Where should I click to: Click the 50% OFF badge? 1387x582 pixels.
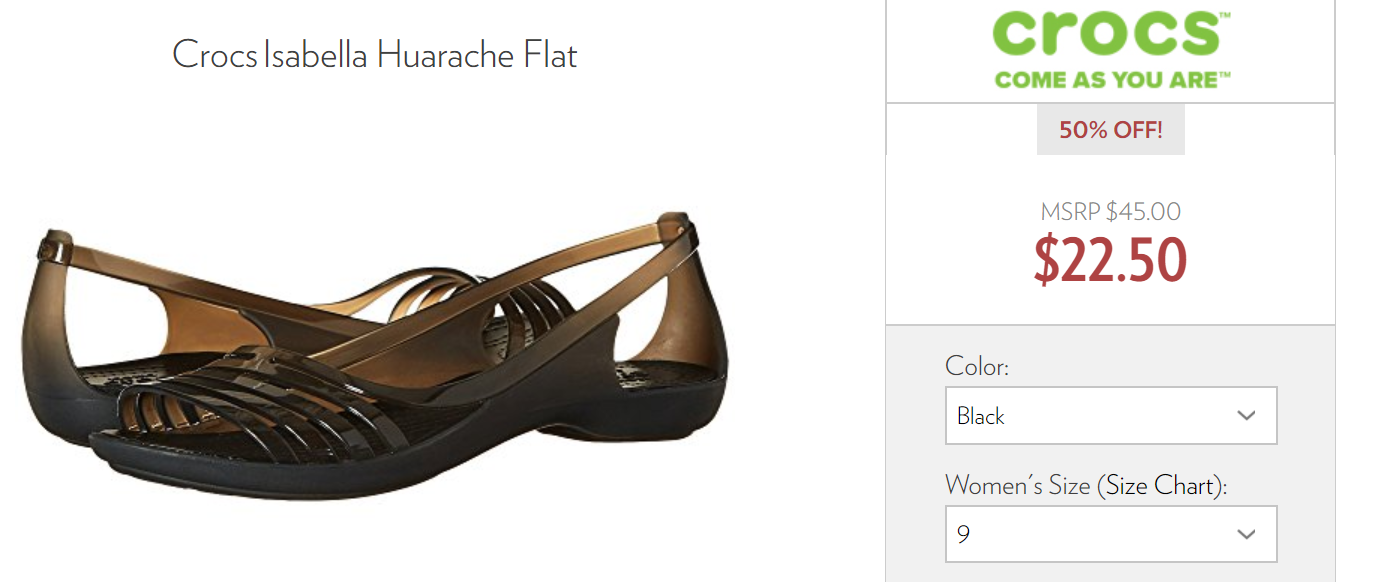tap(1111, 130)
